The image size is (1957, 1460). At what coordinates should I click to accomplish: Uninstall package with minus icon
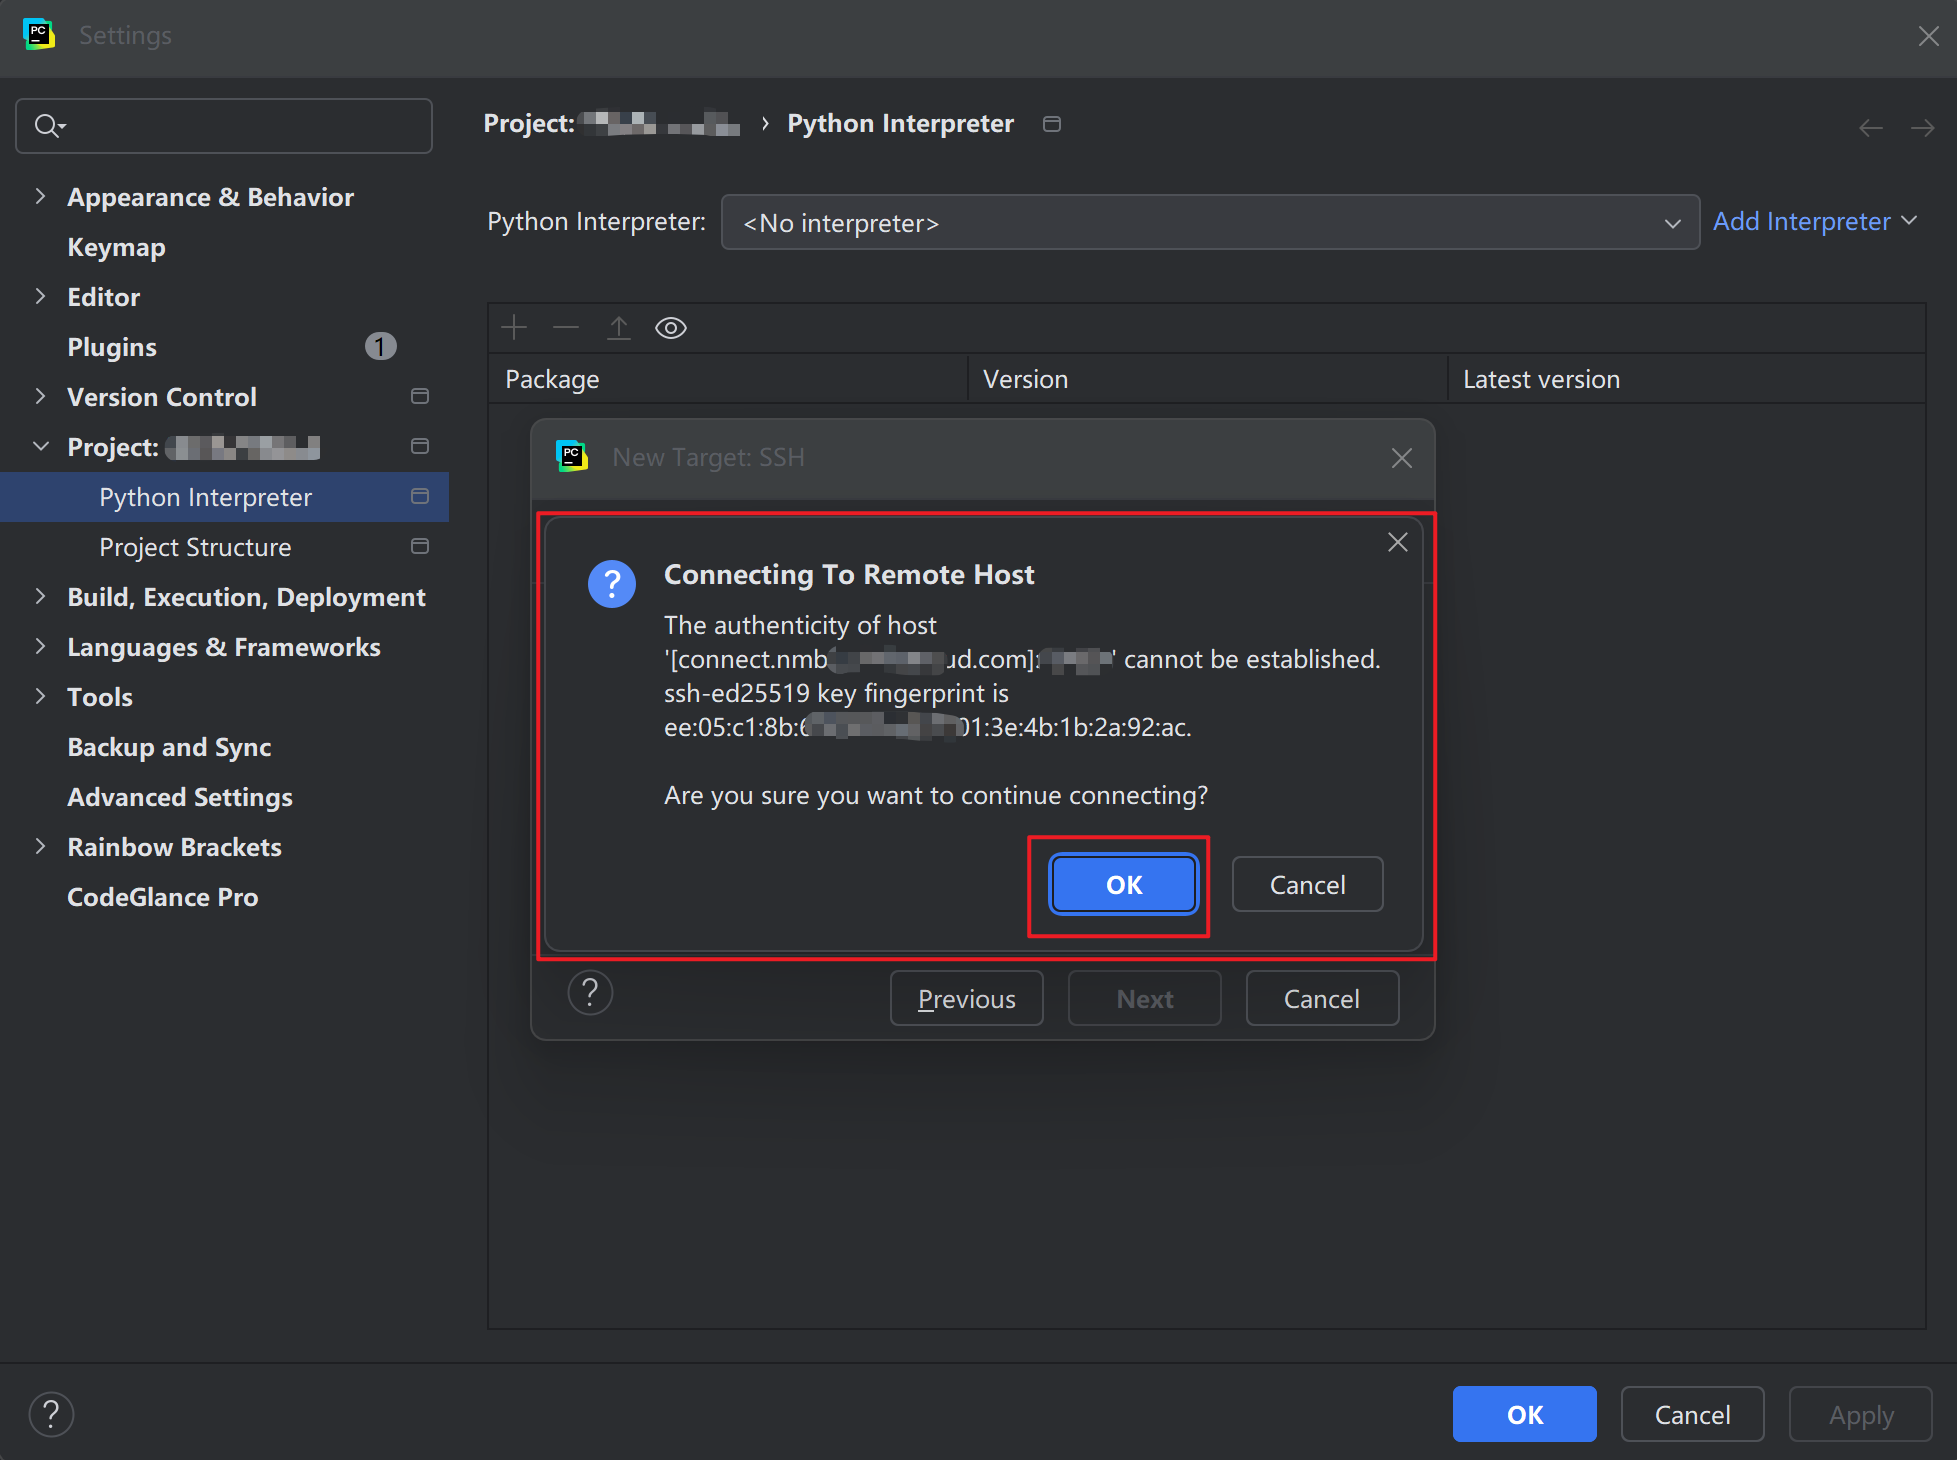pyautogui.click(x=566, y=327)
